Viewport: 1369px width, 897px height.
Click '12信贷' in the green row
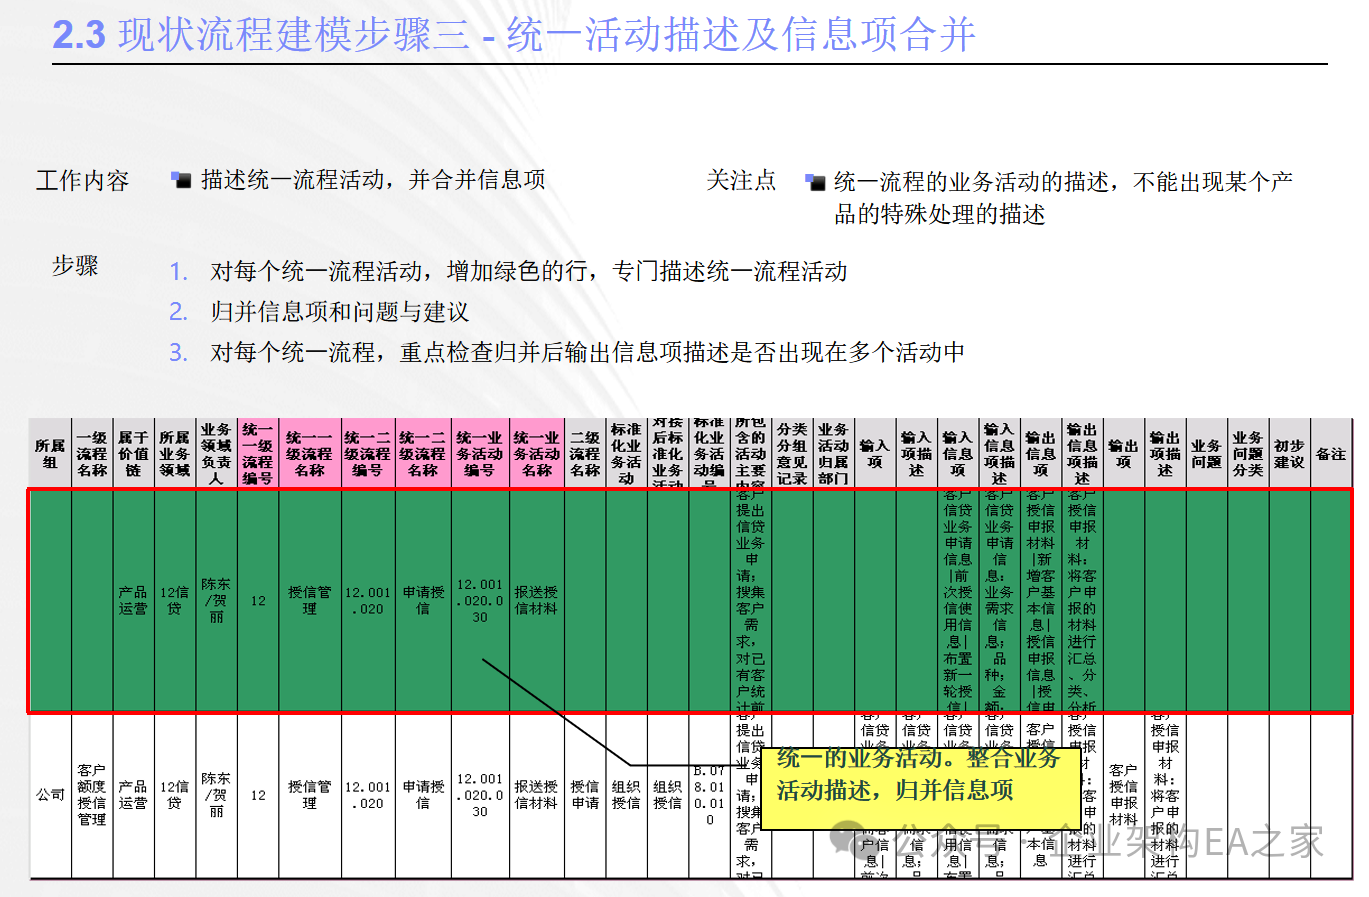point(174,600)
